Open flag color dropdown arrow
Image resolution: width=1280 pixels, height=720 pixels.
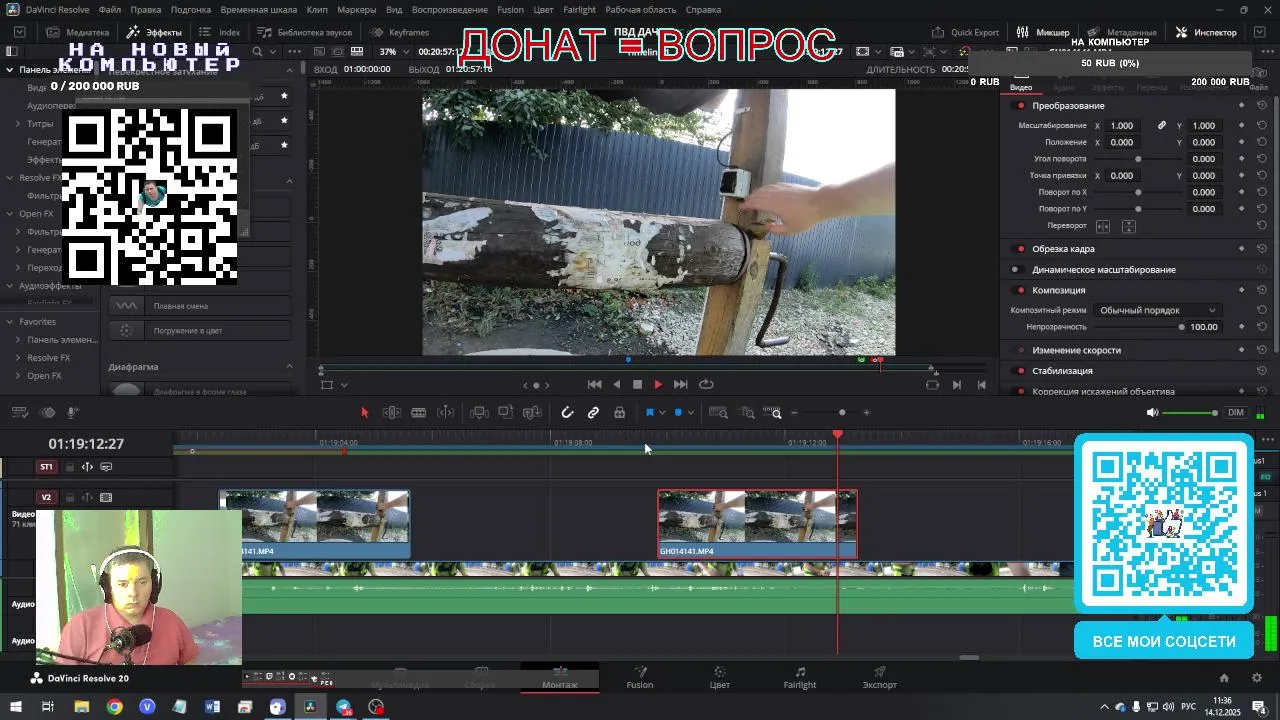[x=662, y=413]
